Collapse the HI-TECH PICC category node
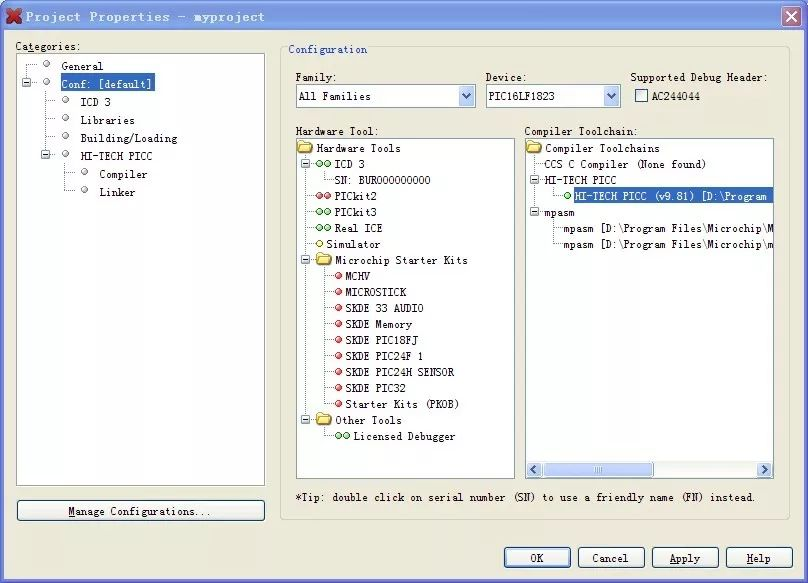The width and height of the screenshot is (808, 583). pos(45,154)
